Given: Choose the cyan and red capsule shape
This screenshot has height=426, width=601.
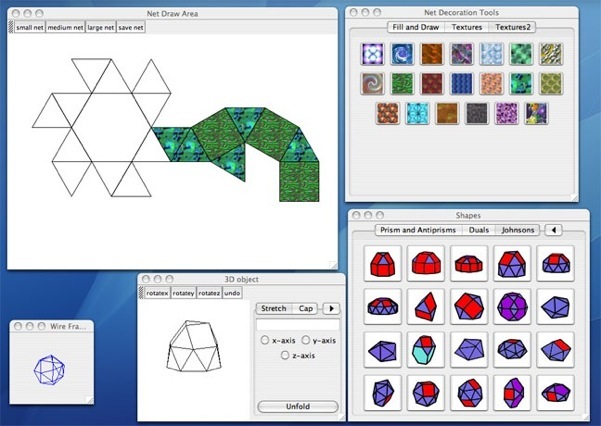Looking at the screenshot, I should tap(425, 350).
